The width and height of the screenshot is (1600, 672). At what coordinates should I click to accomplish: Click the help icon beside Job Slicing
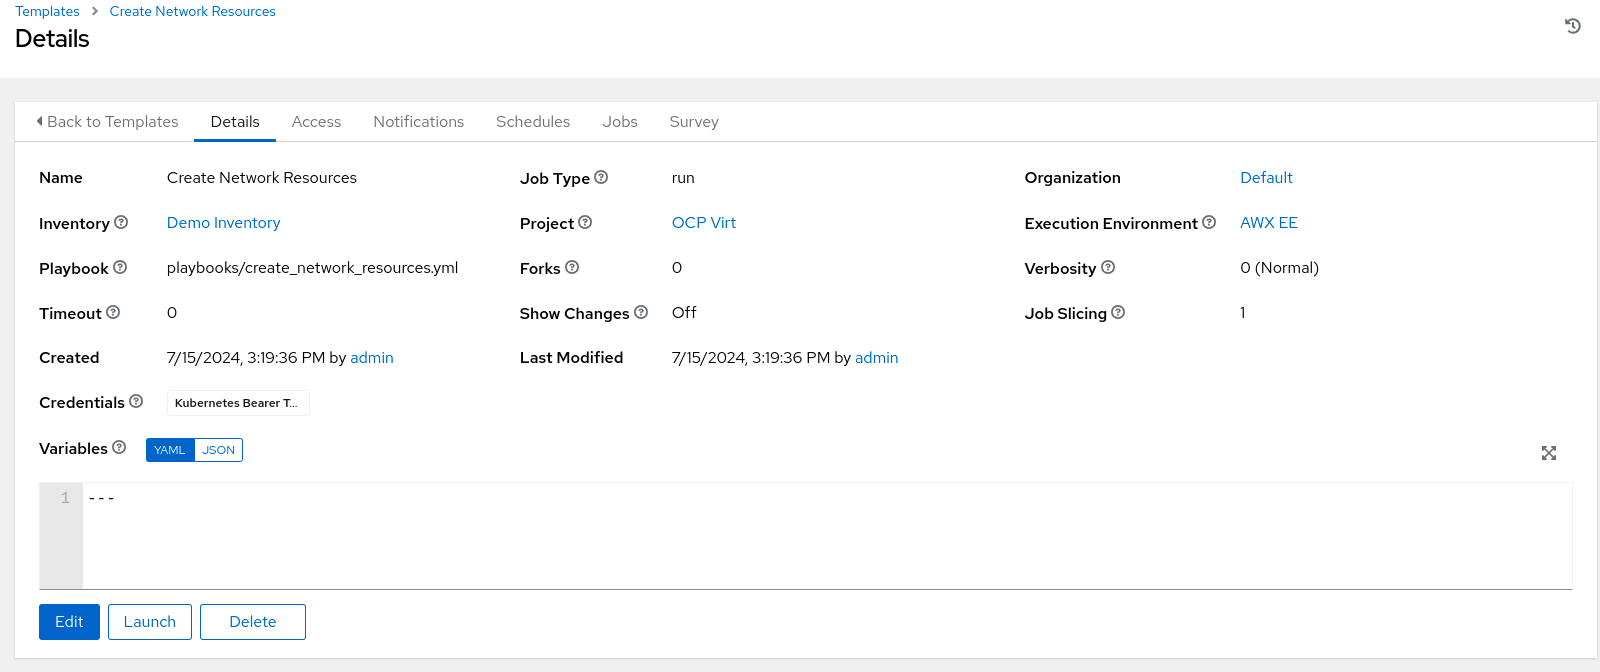1118,312
